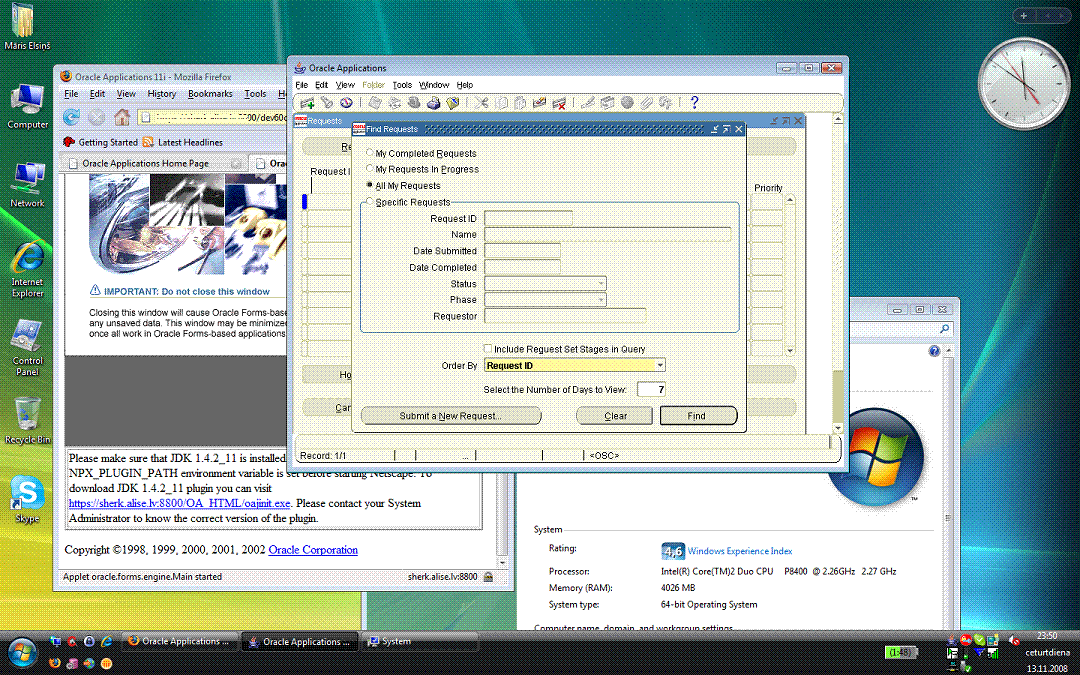Open the Tools menu in Oracle Applications
The height and width of the screenshot is (675, 1080).
[402, 85]
